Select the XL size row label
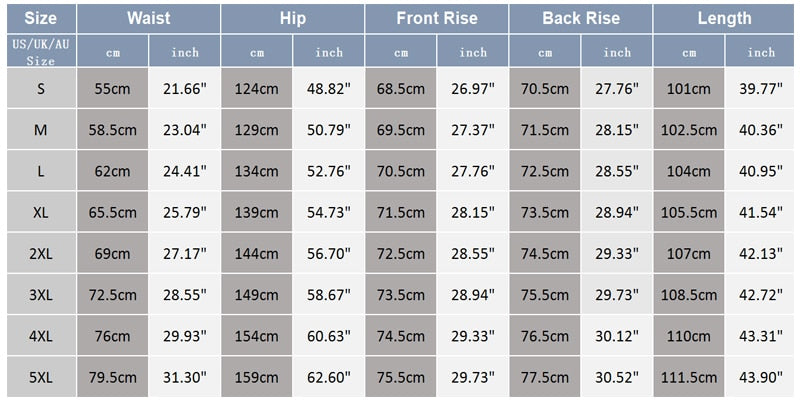Viewport: 800px width, 400px height. pyautogui.click(x=40, y=212)
